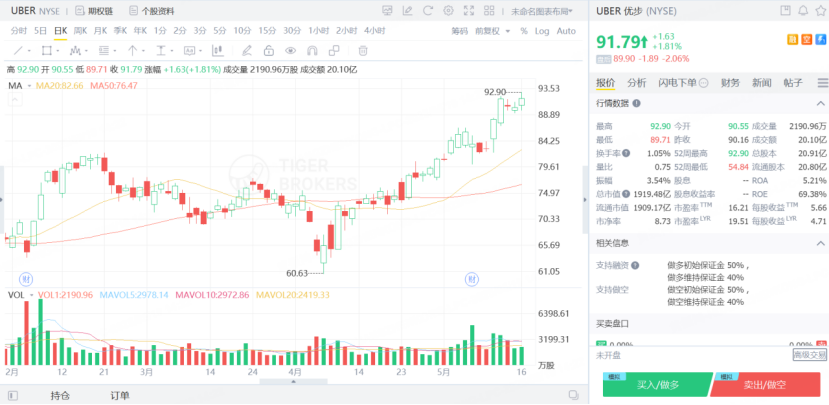Click the 高级交易 advanced trading button
The width and height of the screenshot is (829, 405).
(809, 355)
